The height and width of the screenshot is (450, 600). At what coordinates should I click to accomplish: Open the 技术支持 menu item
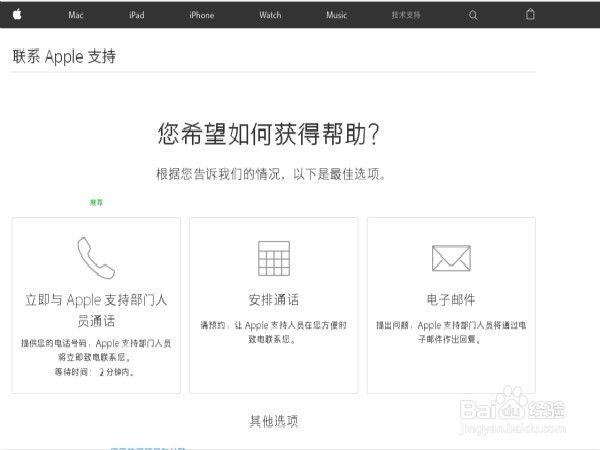click(x=406, y=15)
